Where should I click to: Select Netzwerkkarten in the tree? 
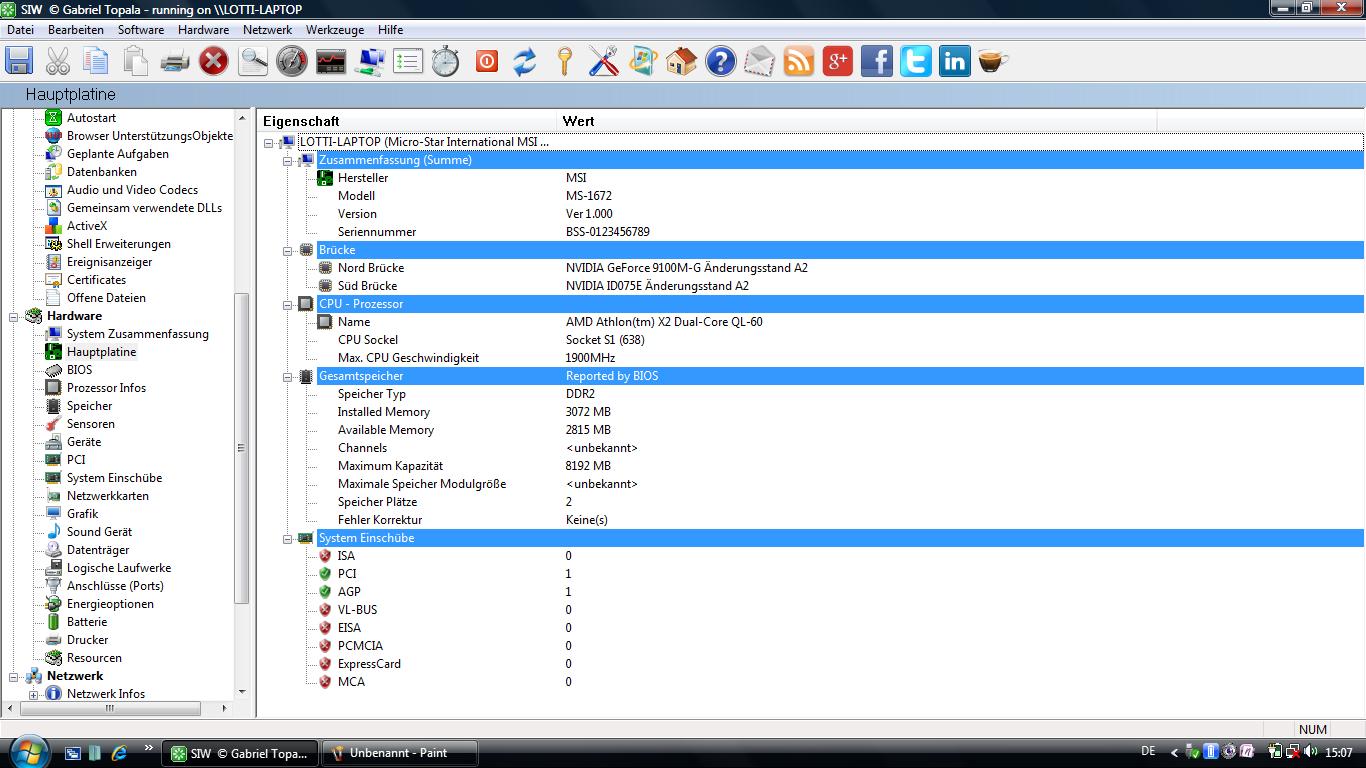[108, 496]
